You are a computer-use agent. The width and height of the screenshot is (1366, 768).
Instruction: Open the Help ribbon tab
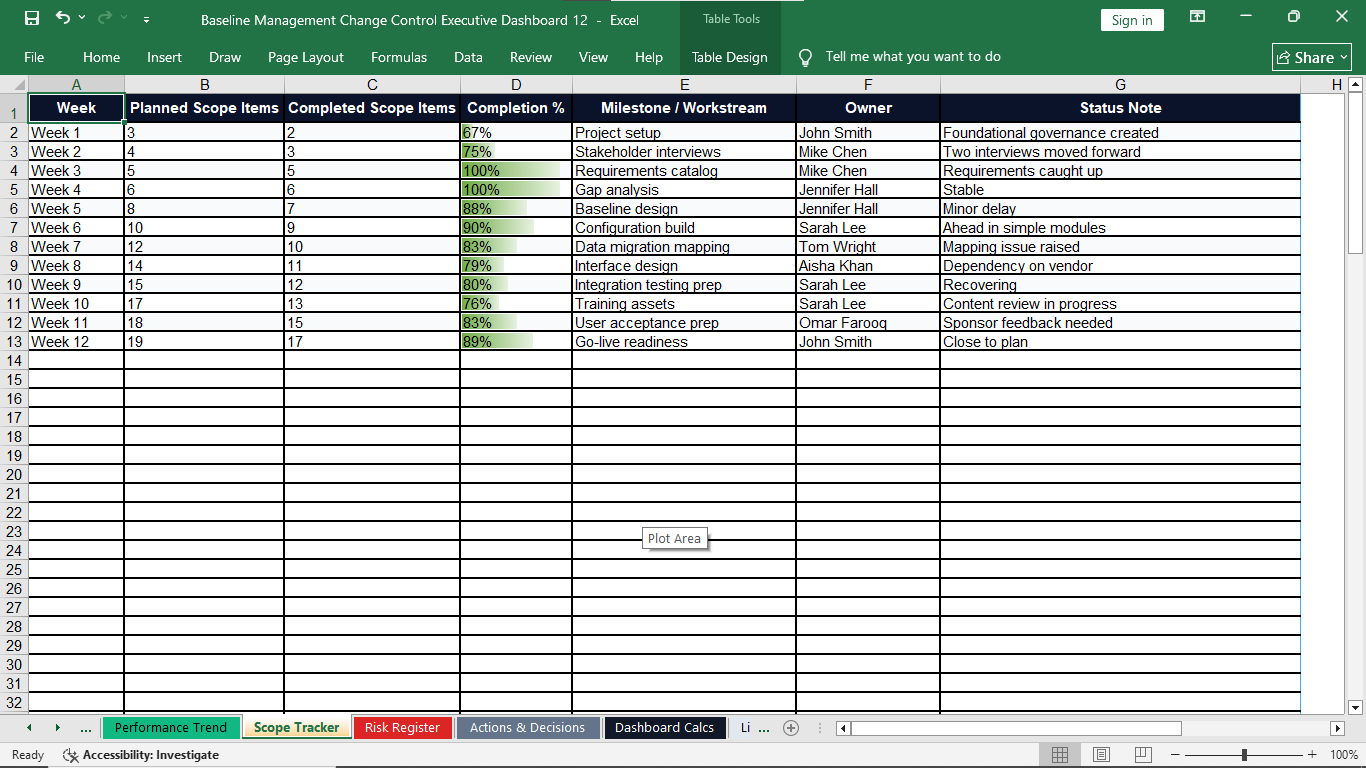[x=649, y=57]
